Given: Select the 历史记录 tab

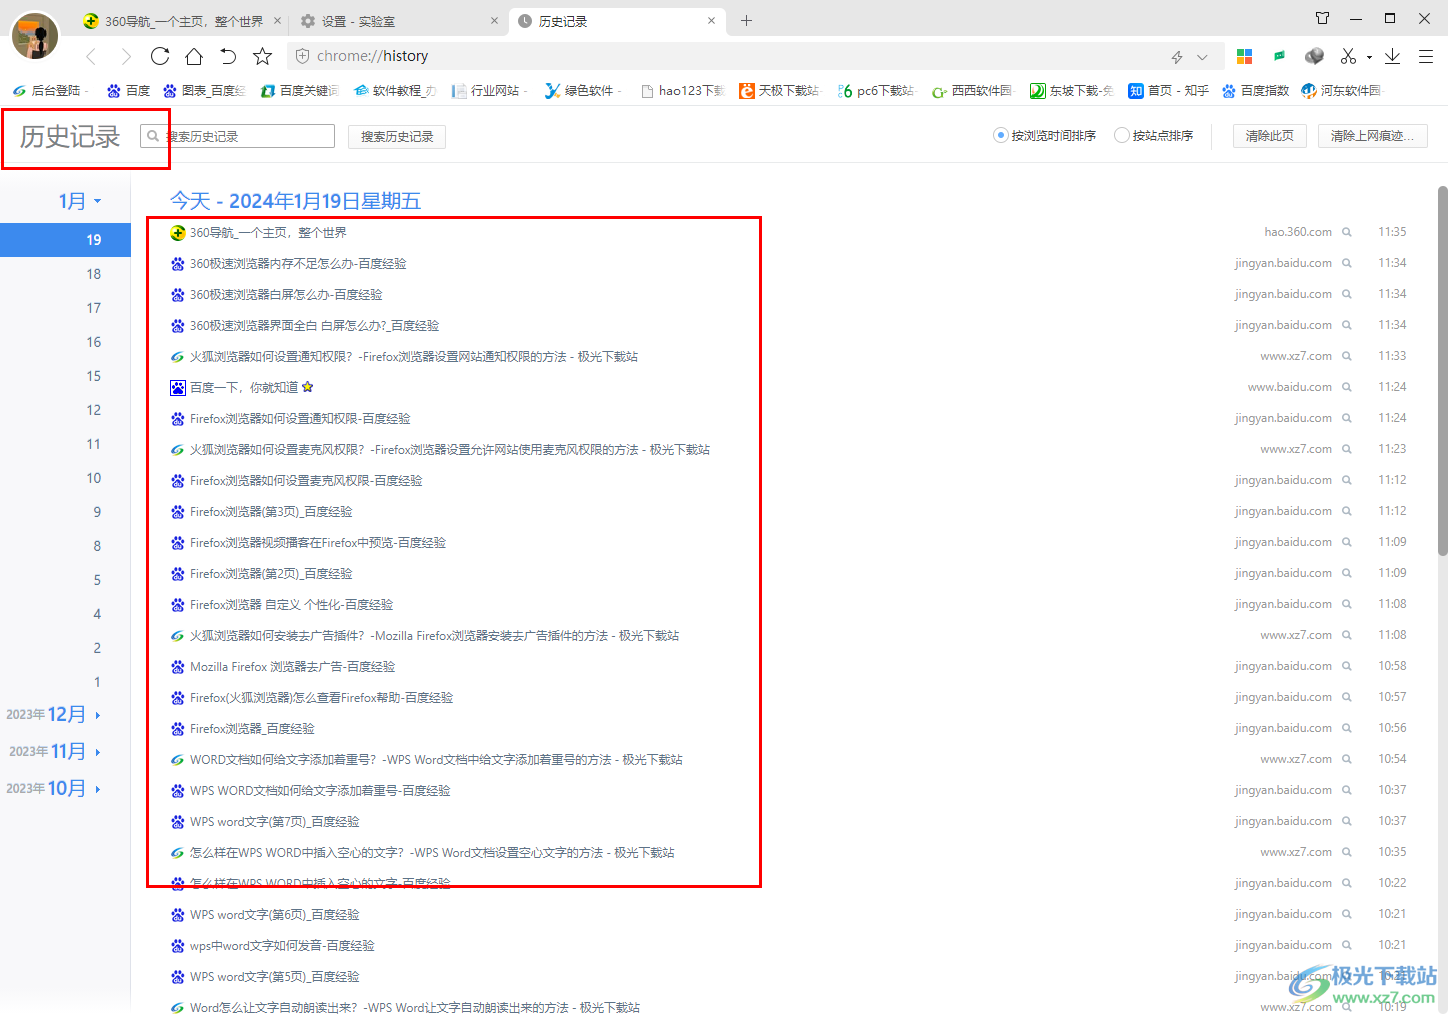Looking at the screenshot, I should coord(617,21).
